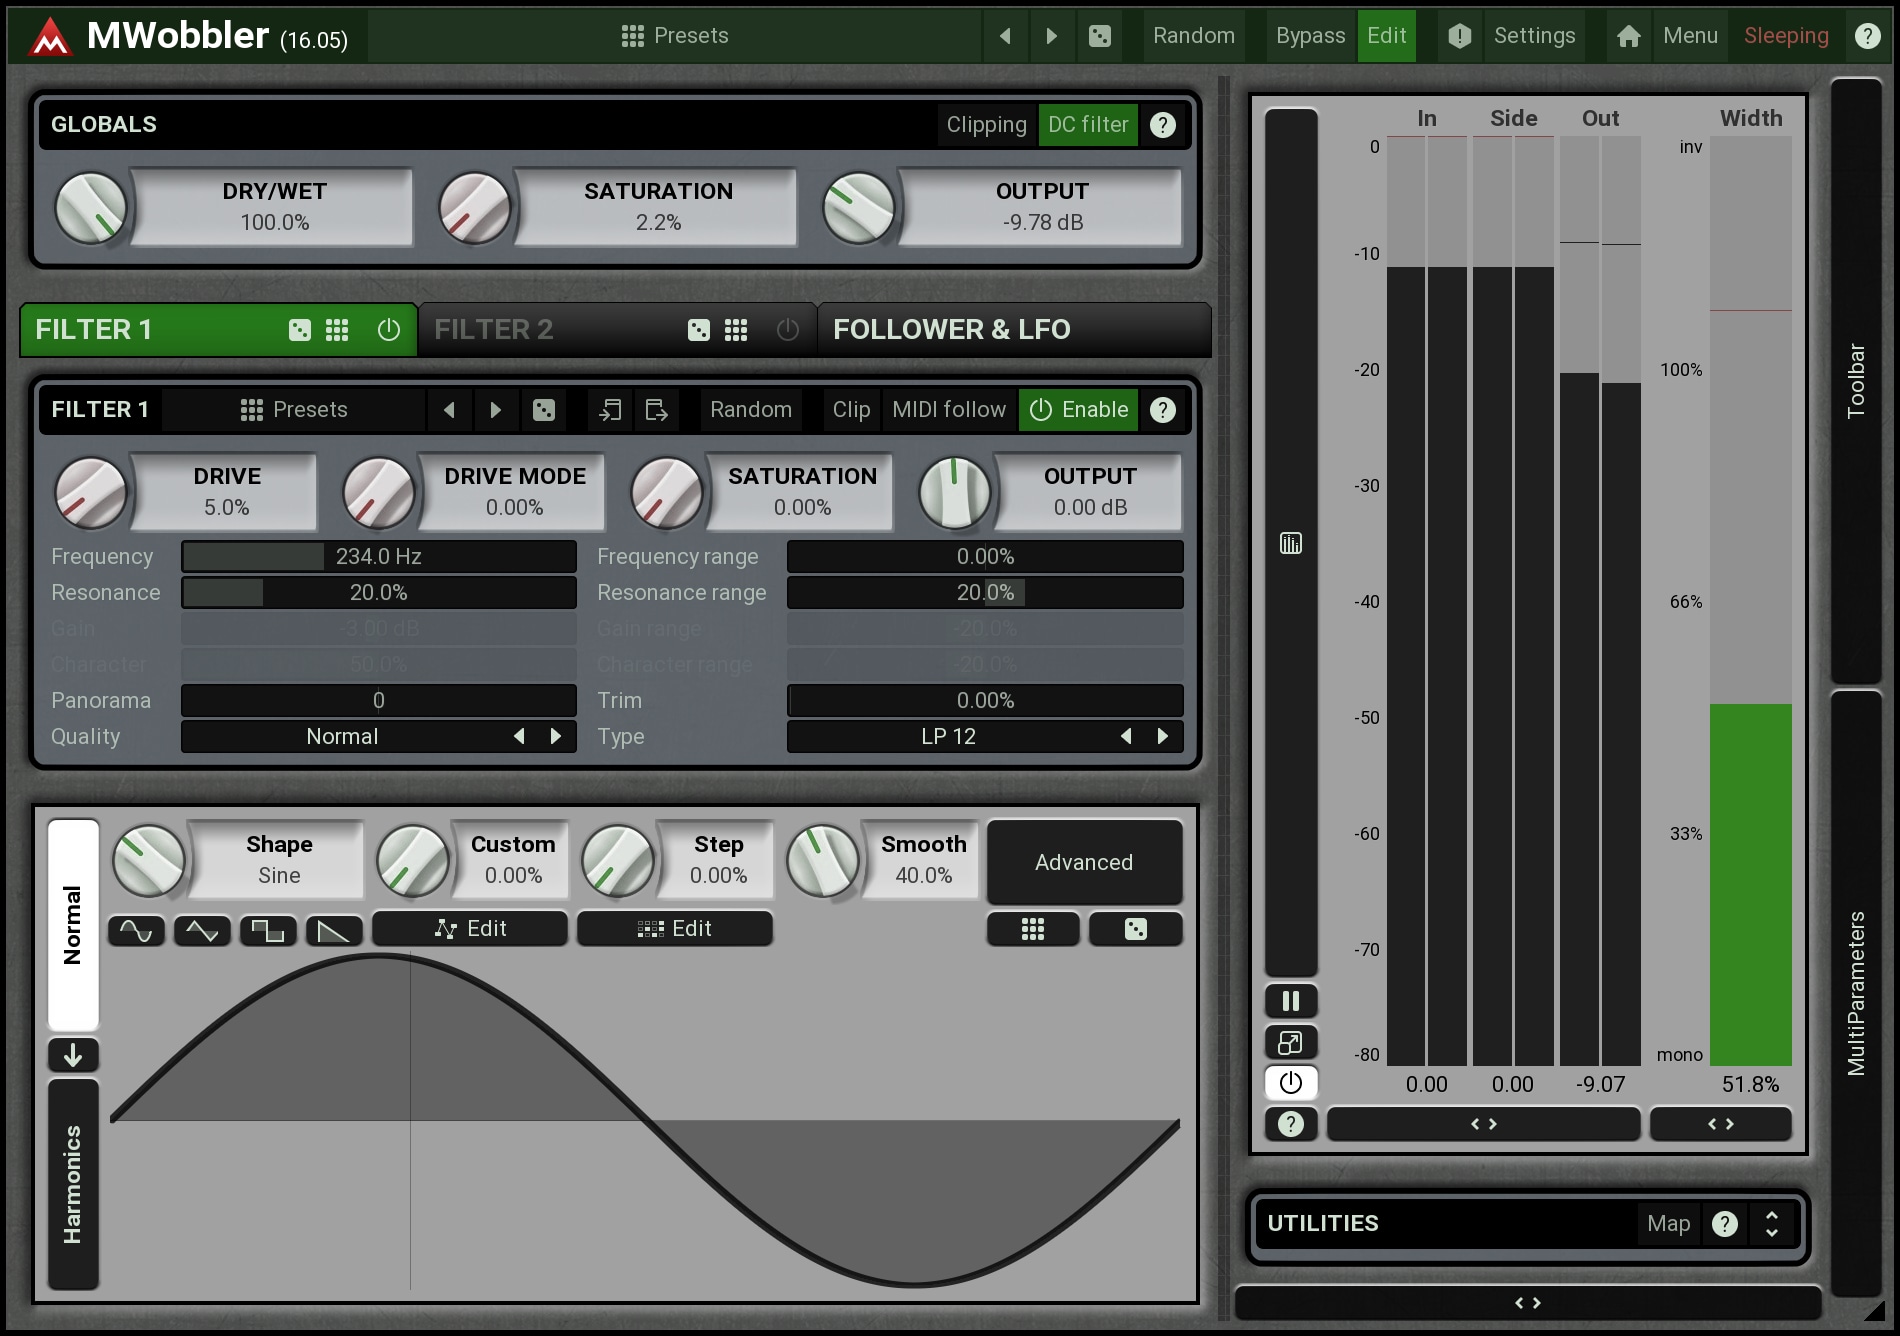The image size is (1900, 1336).
Task: Toggle Edit mode off
Action: tap(1386, 36)
